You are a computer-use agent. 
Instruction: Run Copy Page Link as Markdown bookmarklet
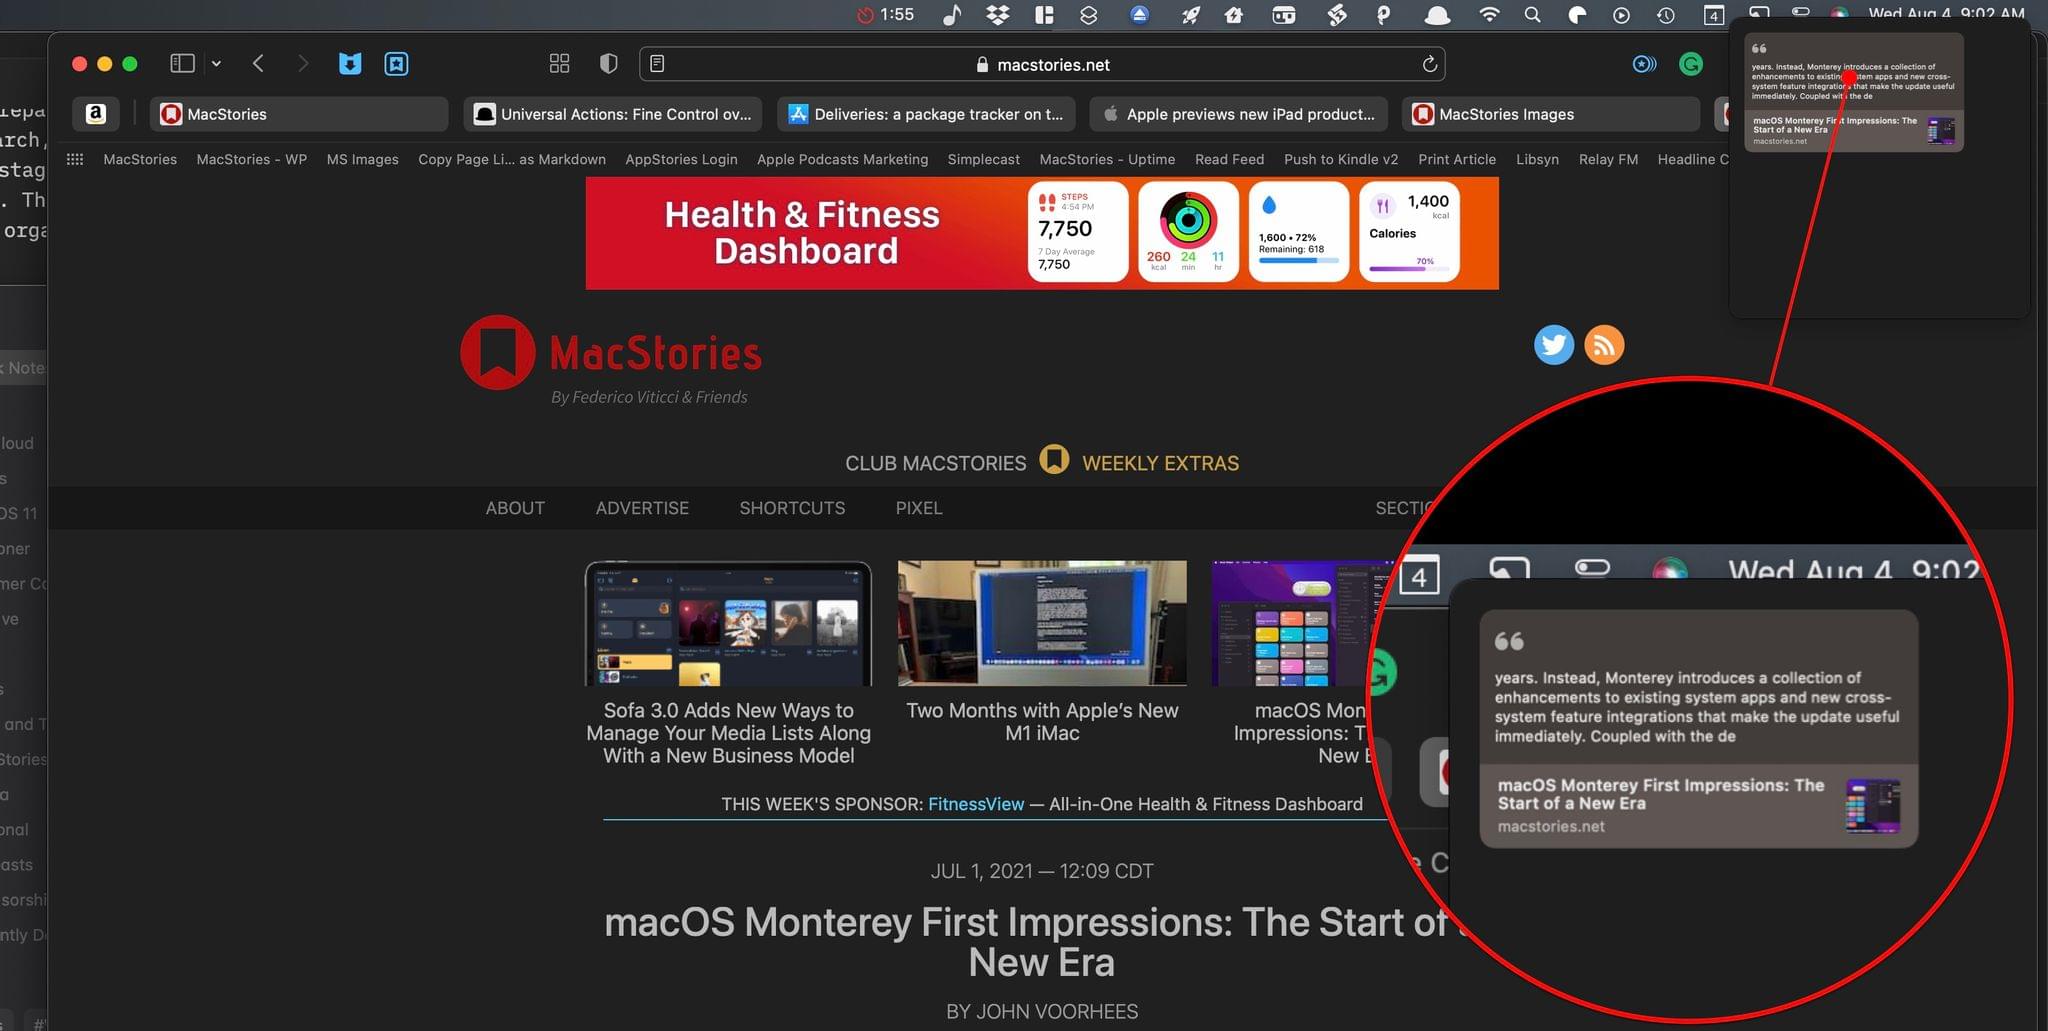[512, 159]
